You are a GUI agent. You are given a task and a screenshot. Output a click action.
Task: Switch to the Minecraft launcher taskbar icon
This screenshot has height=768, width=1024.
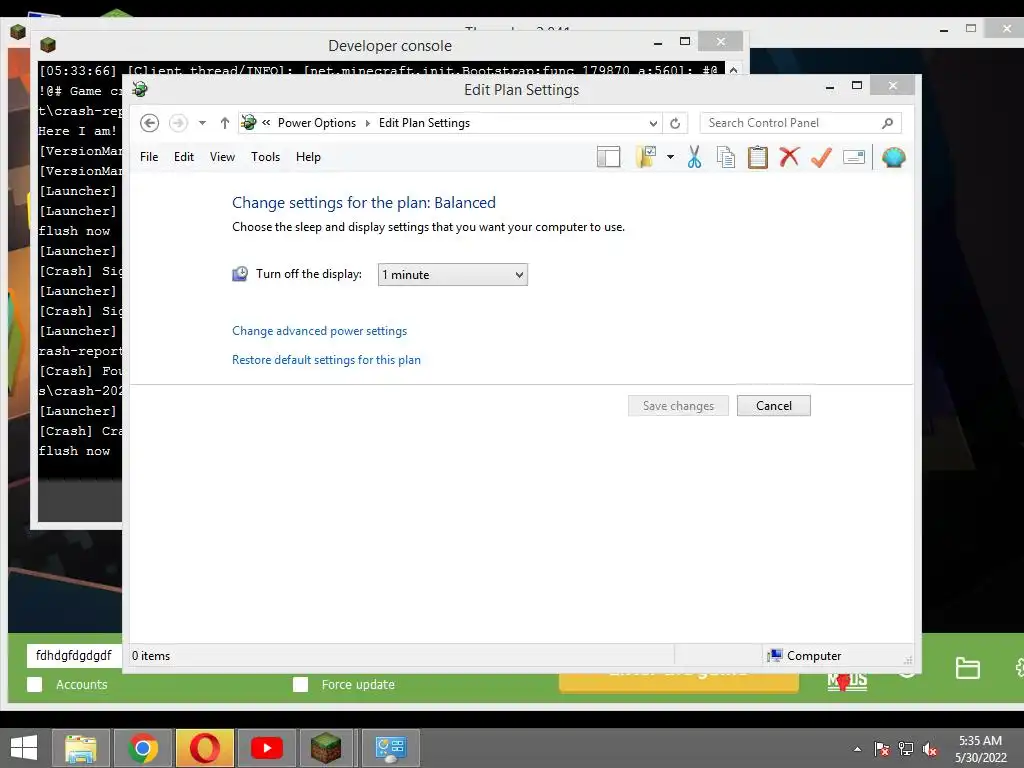click(x=325, y=748)
